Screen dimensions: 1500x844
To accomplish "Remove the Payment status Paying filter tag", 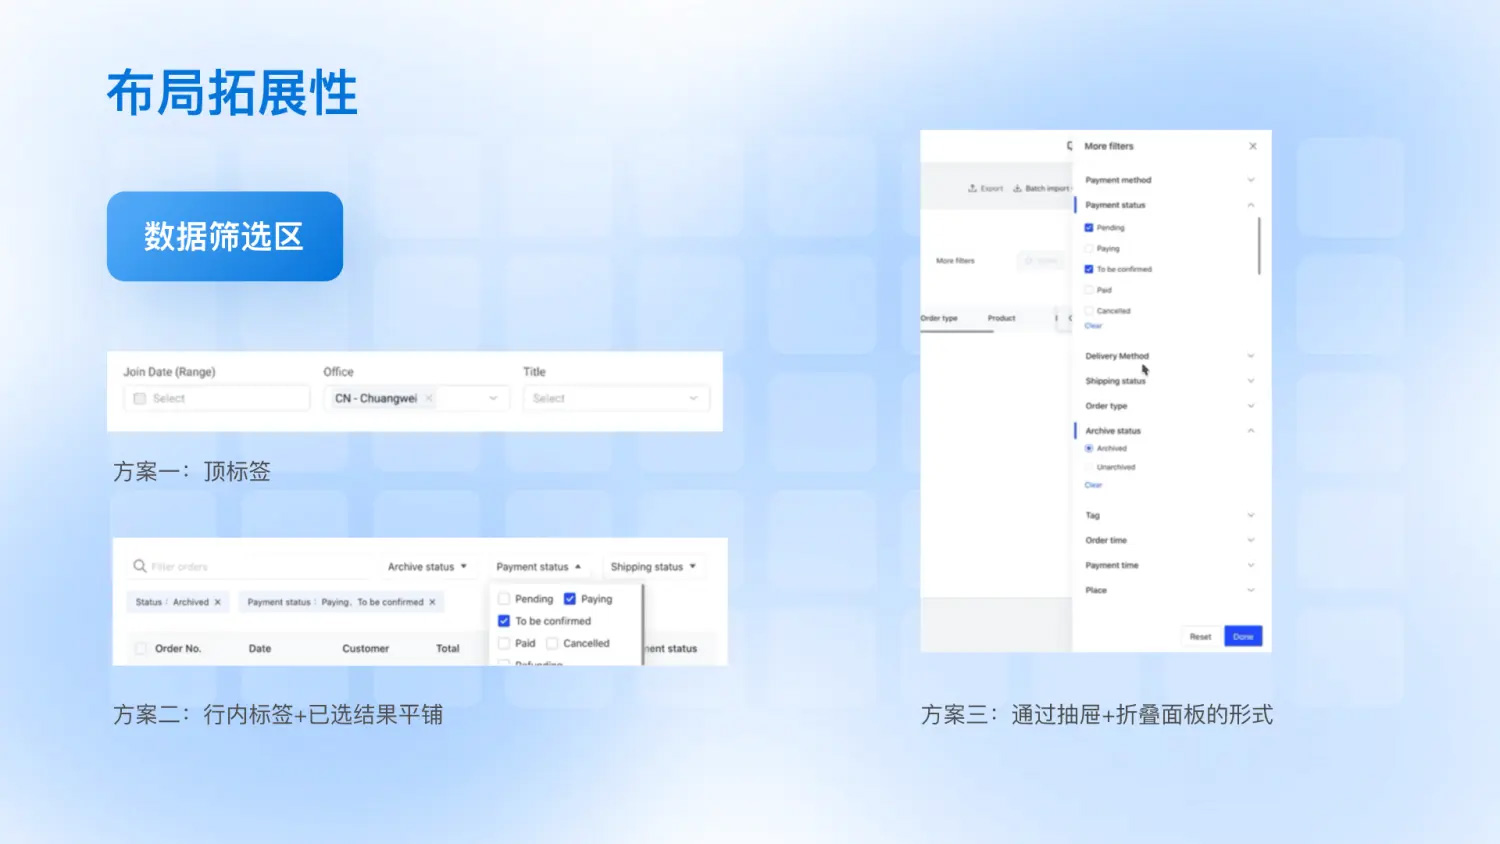I will point(432,602).
